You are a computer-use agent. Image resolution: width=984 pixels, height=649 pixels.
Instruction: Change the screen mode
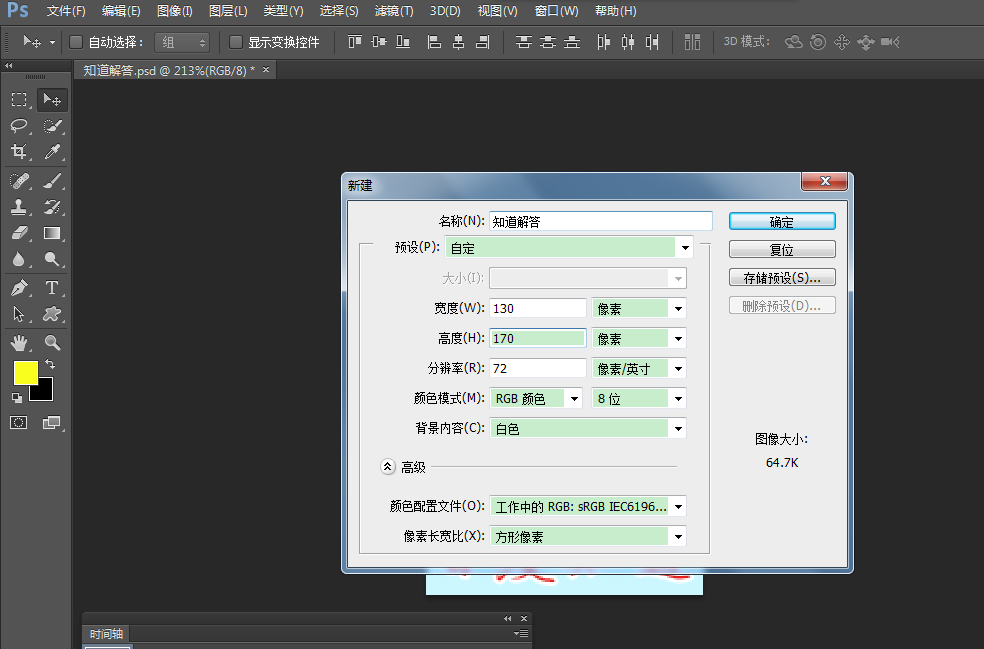click(52, 422)
